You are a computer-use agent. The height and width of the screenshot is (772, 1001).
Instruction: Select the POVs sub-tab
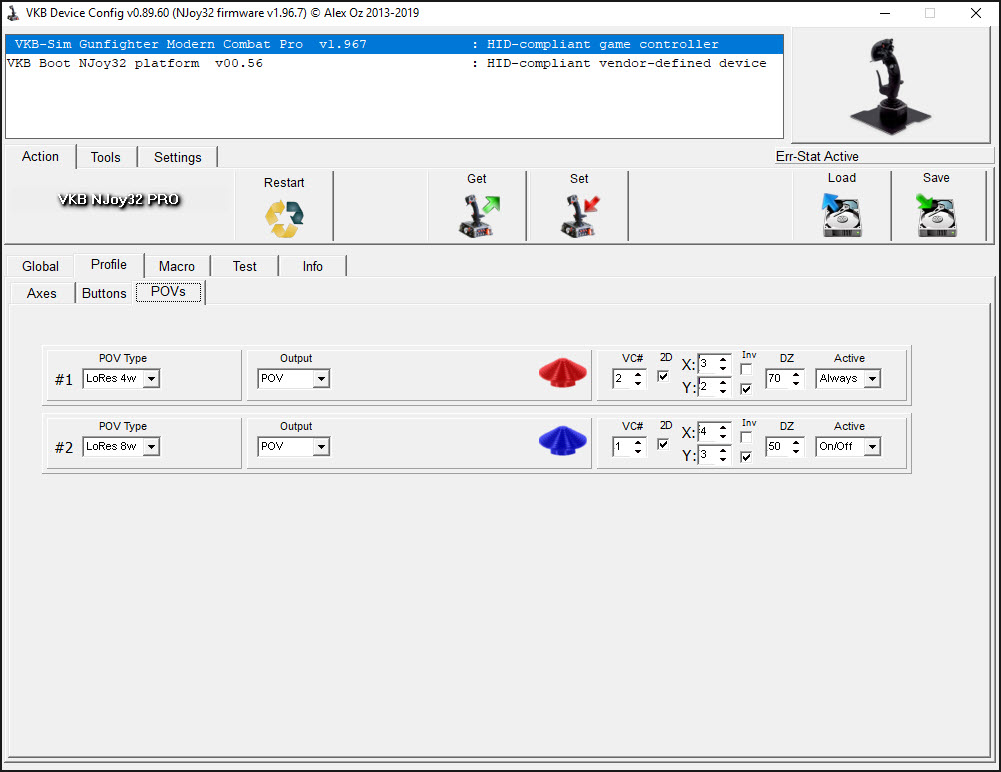click(x=169, y=292)
